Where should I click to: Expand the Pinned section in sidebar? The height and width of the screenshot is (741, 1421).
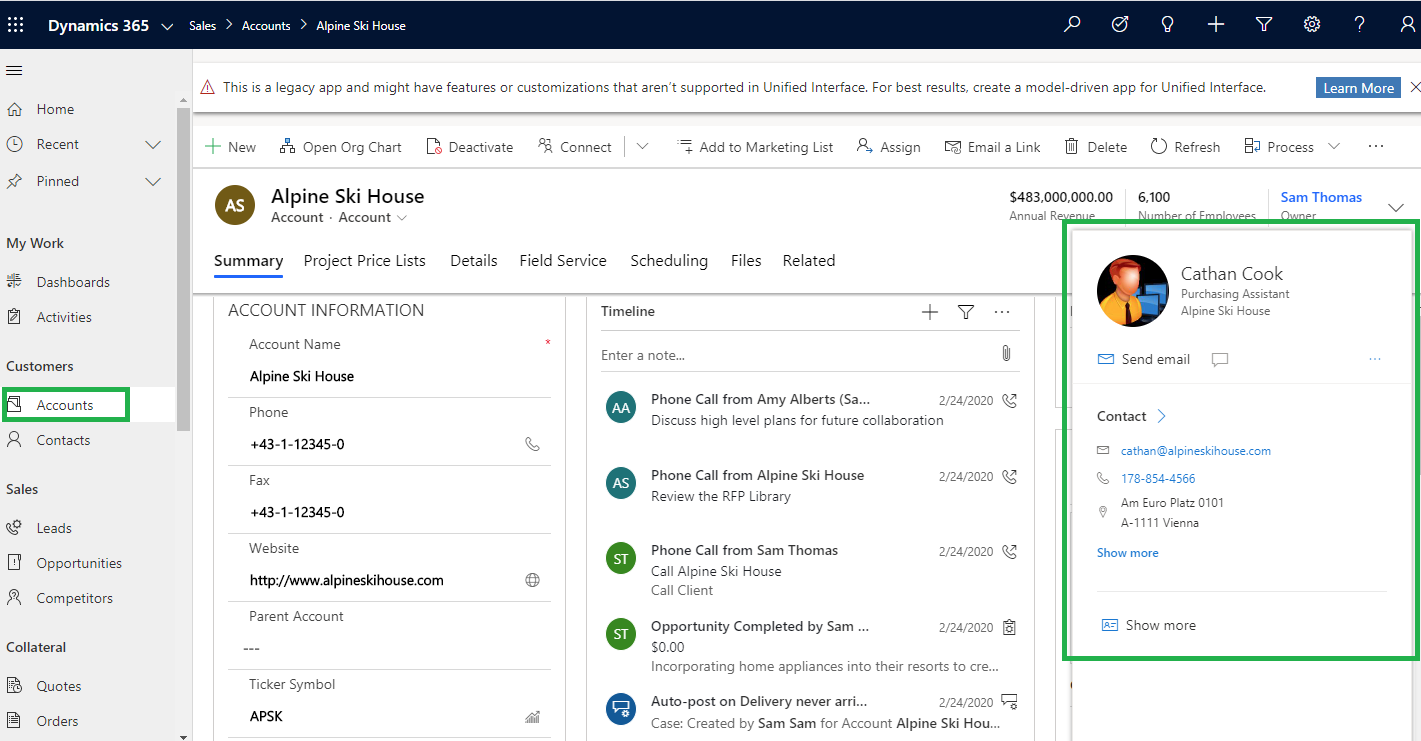pos(153,182)
